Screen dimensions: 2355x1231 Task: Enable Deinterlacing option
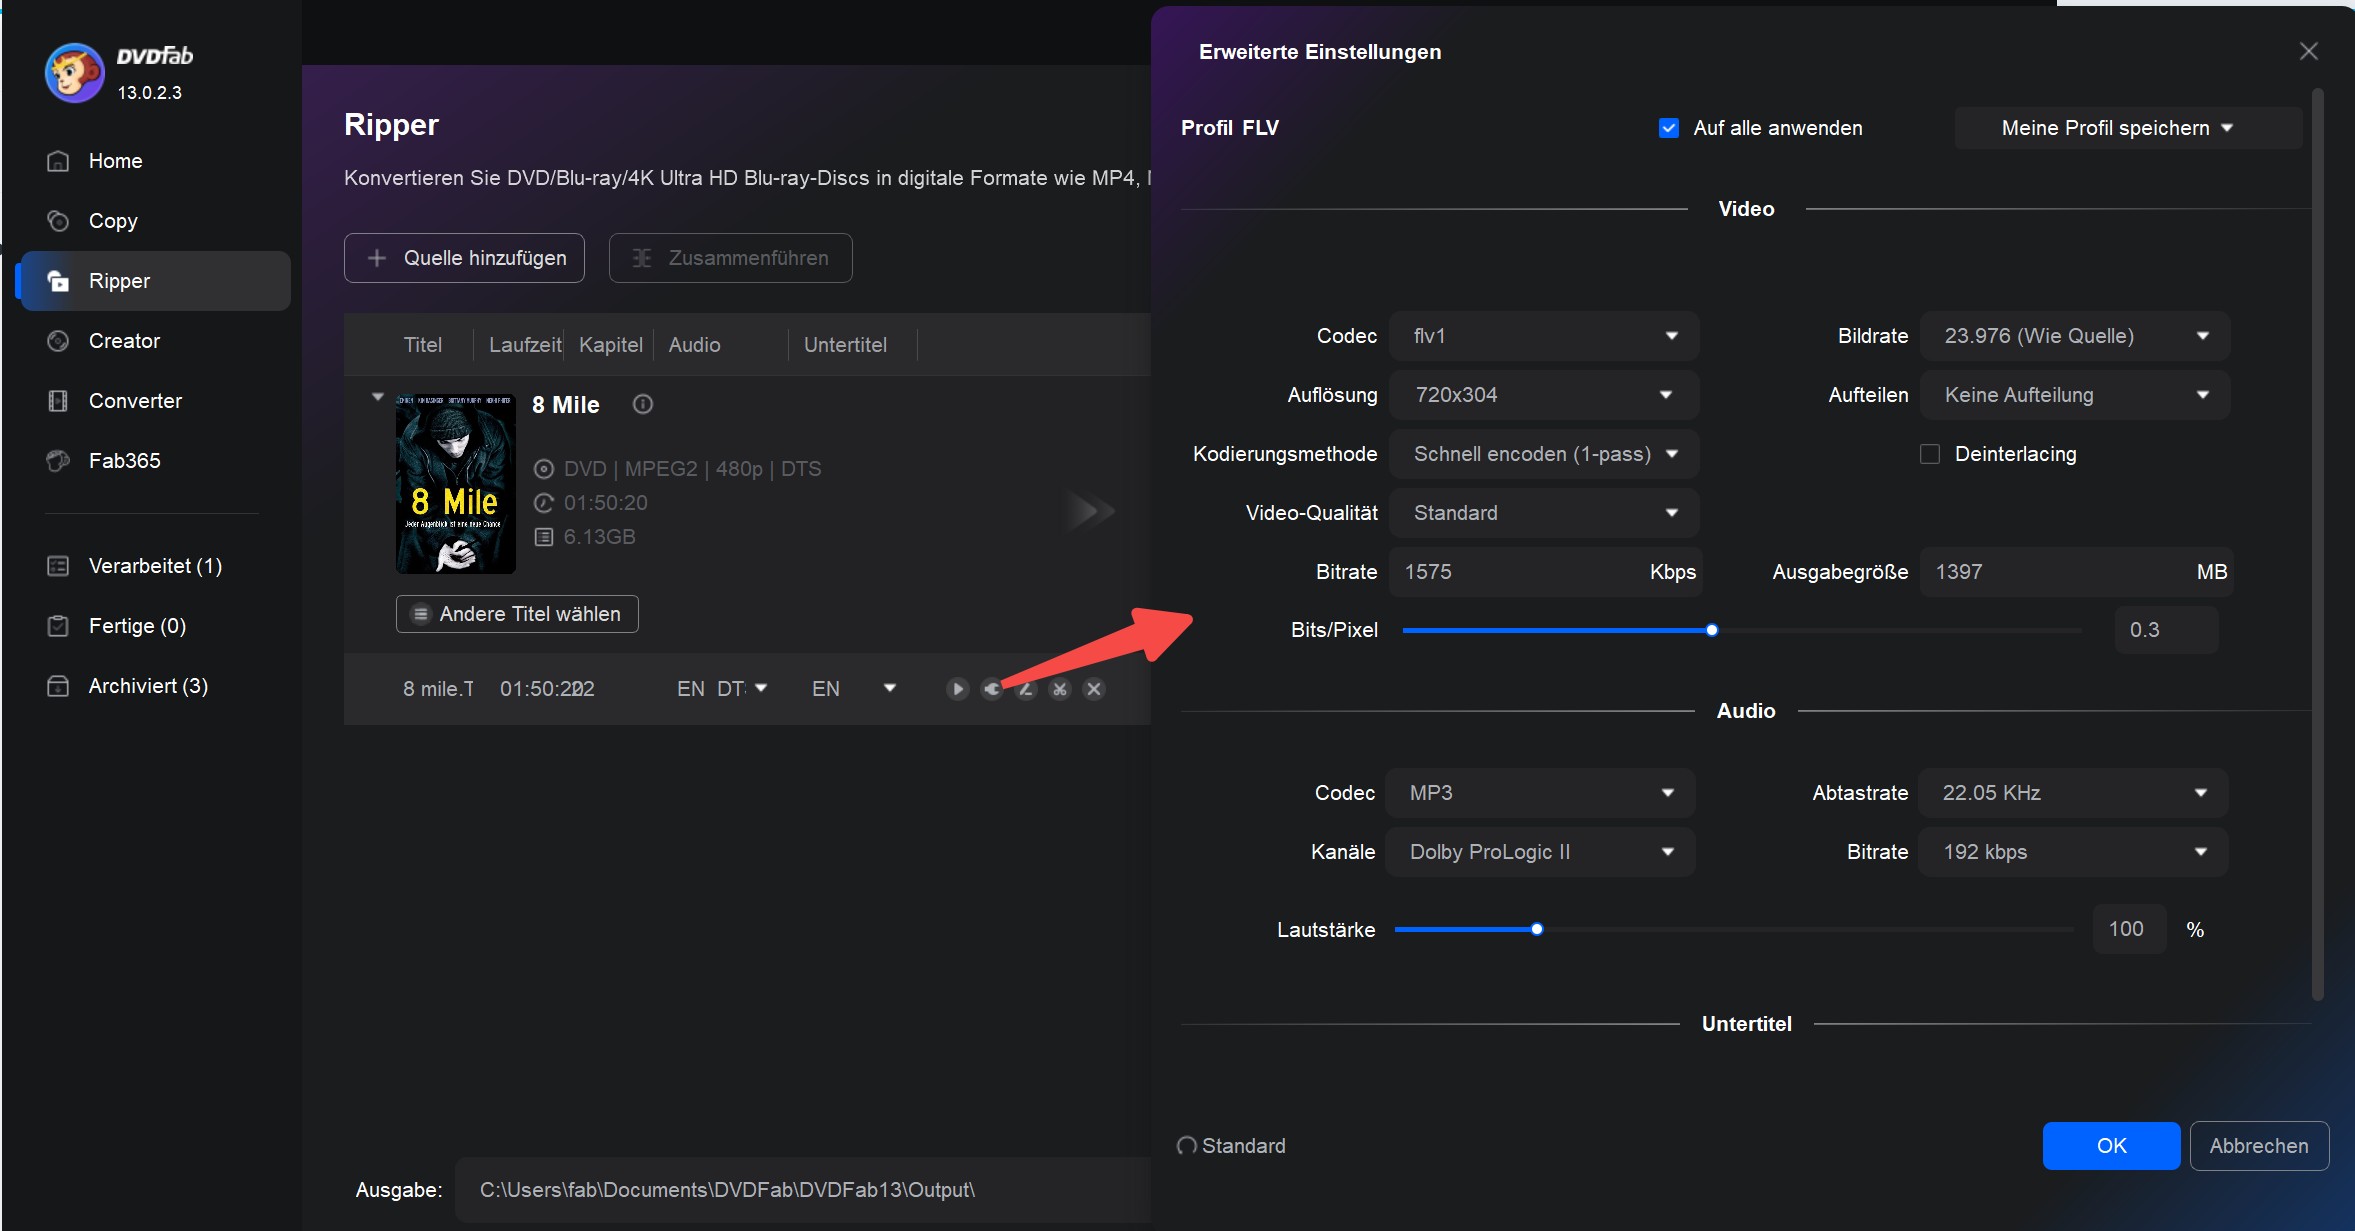(1928, 453)
